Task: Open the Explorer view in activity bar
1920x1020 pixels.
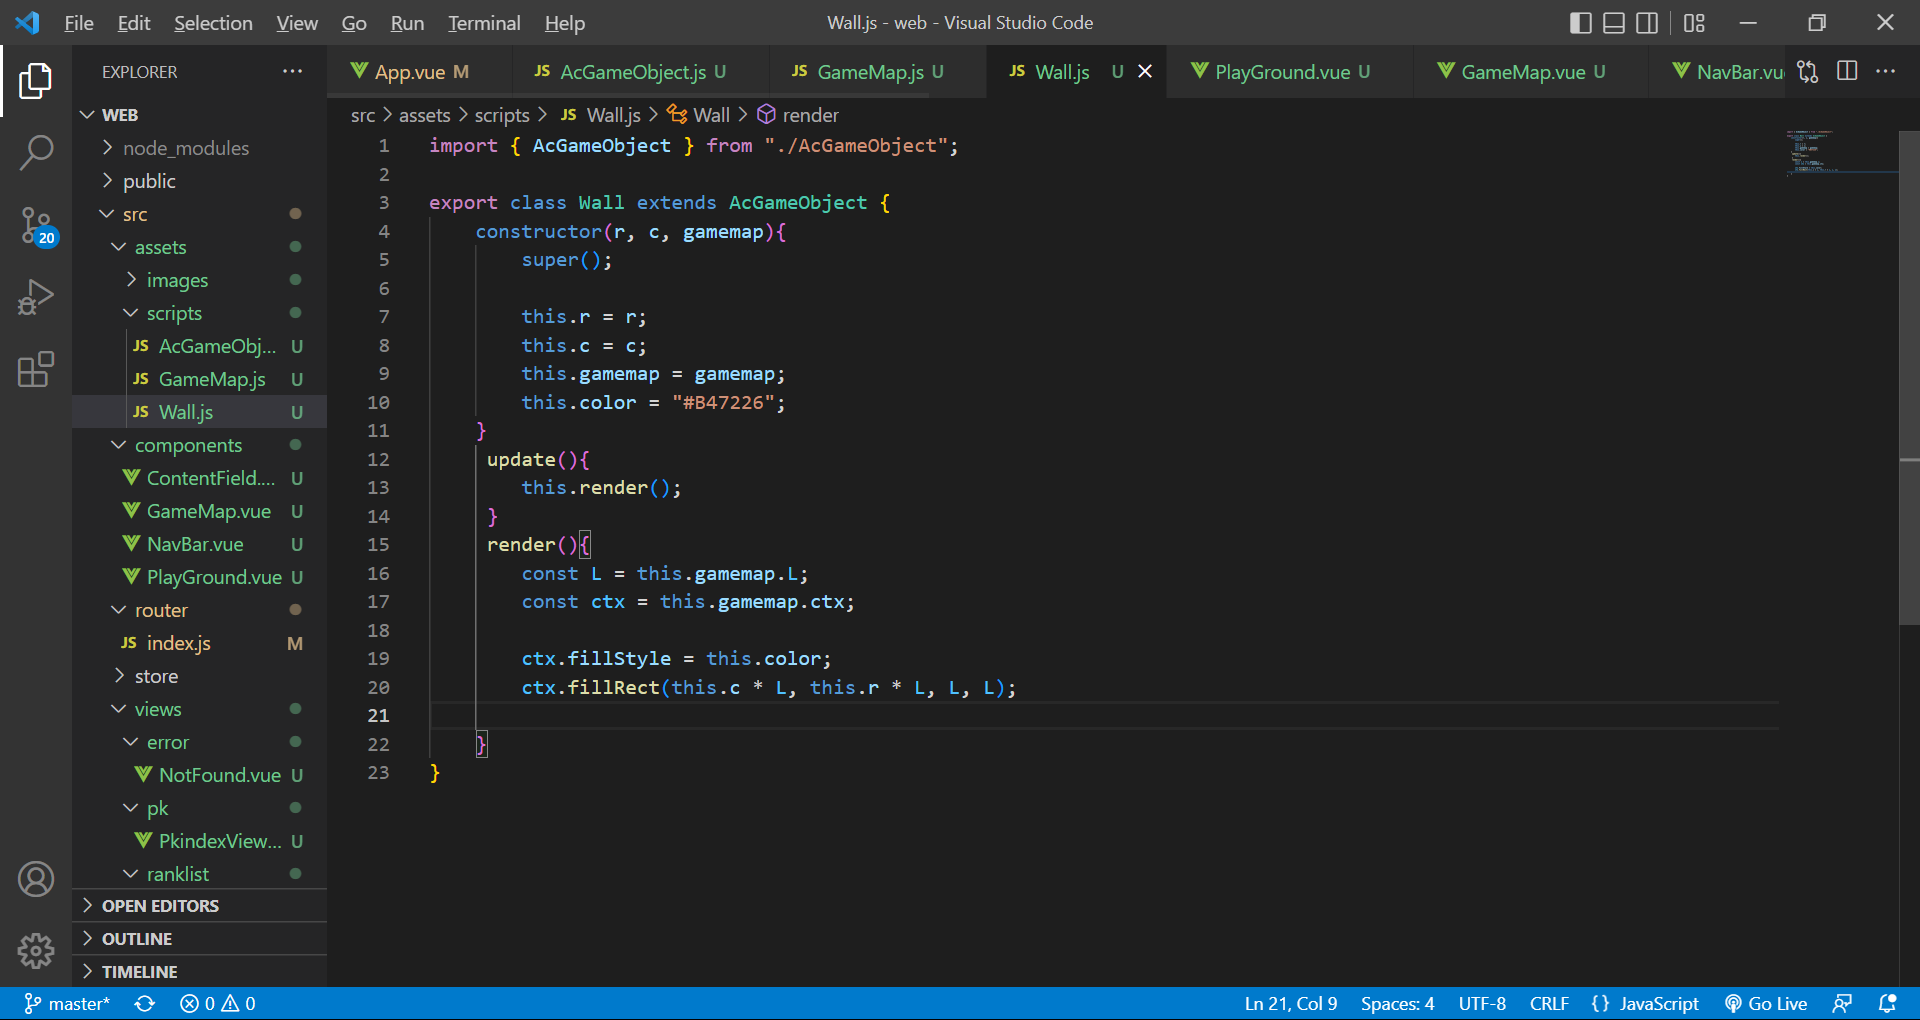Action: (36, 81)
